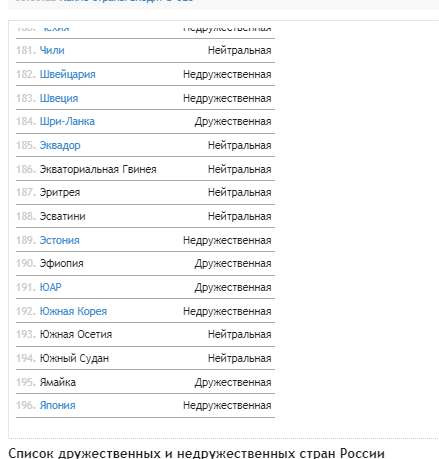Open the Швейцария link
This screenshot has height=459, width=439.
coord(68,74)
